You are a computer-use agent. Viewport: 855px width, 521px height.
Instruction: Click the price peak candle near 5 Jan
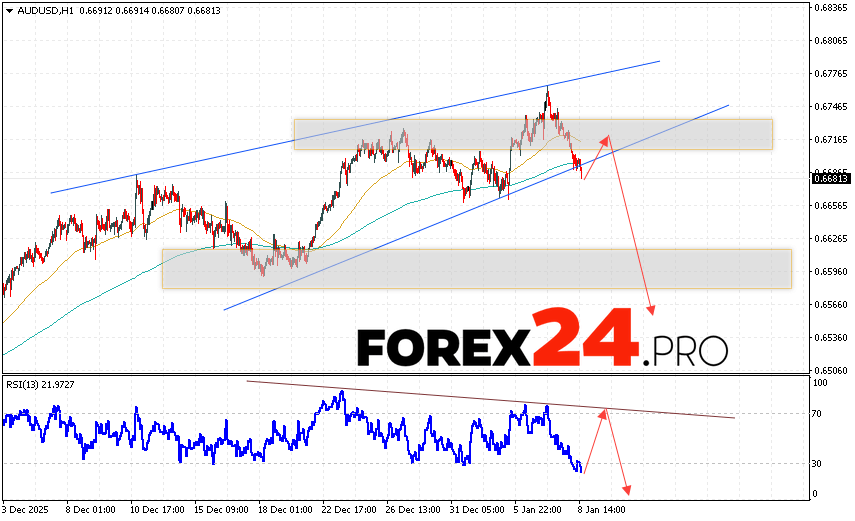pos(547,92)
